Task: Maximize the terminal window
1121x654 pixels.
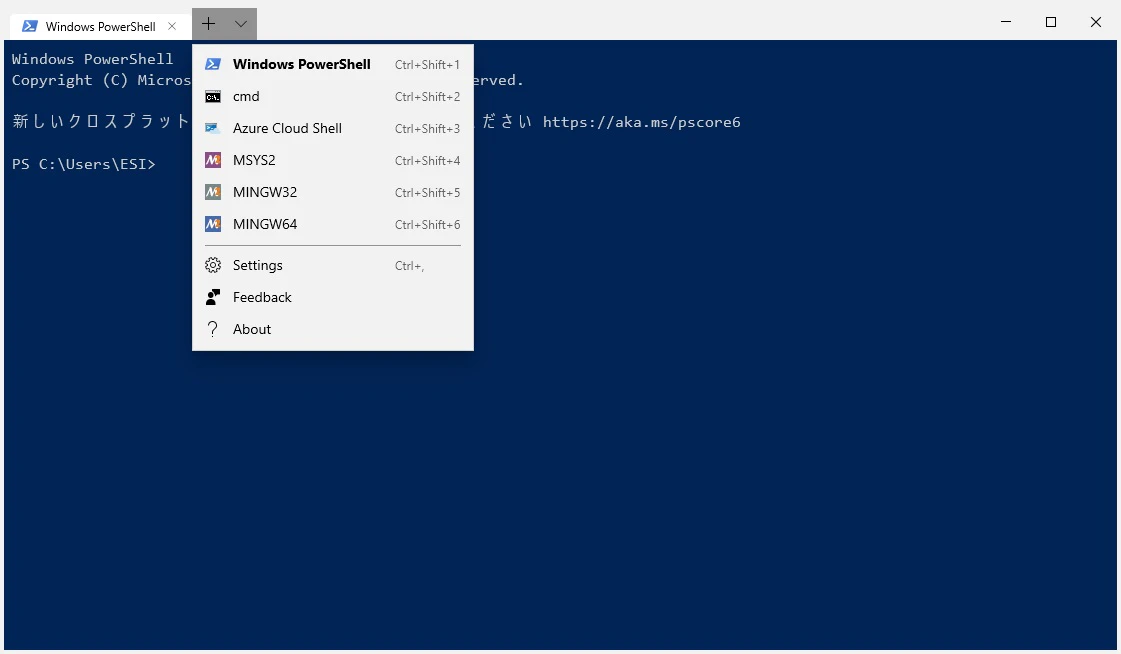Action: click(1051, 22)
